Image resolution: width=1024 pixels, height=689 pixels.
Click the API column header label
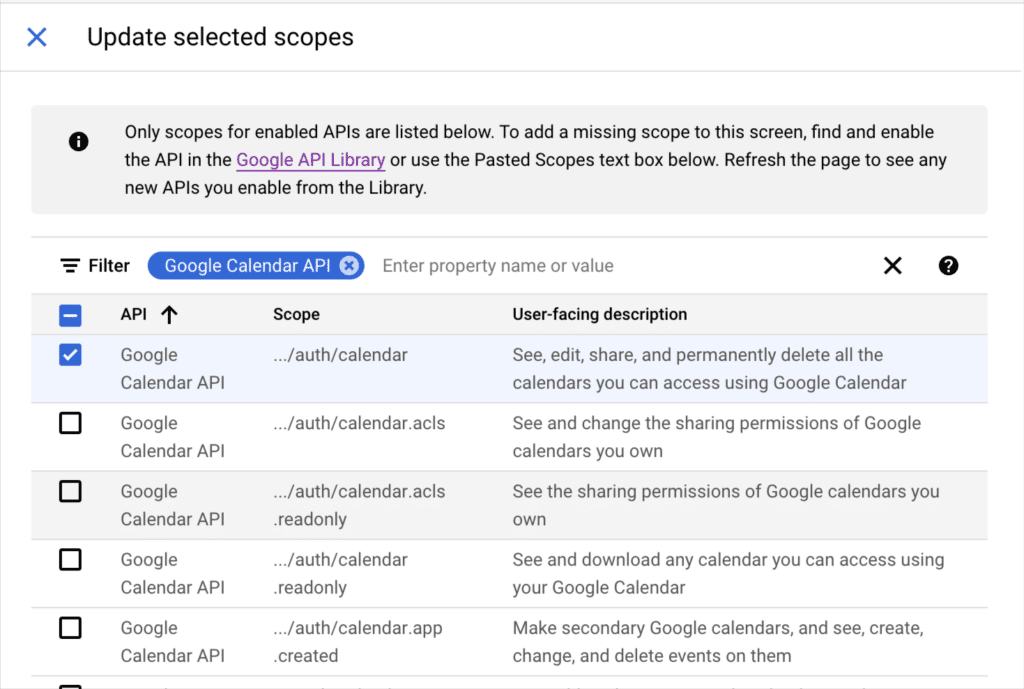(x=133, y=314)
